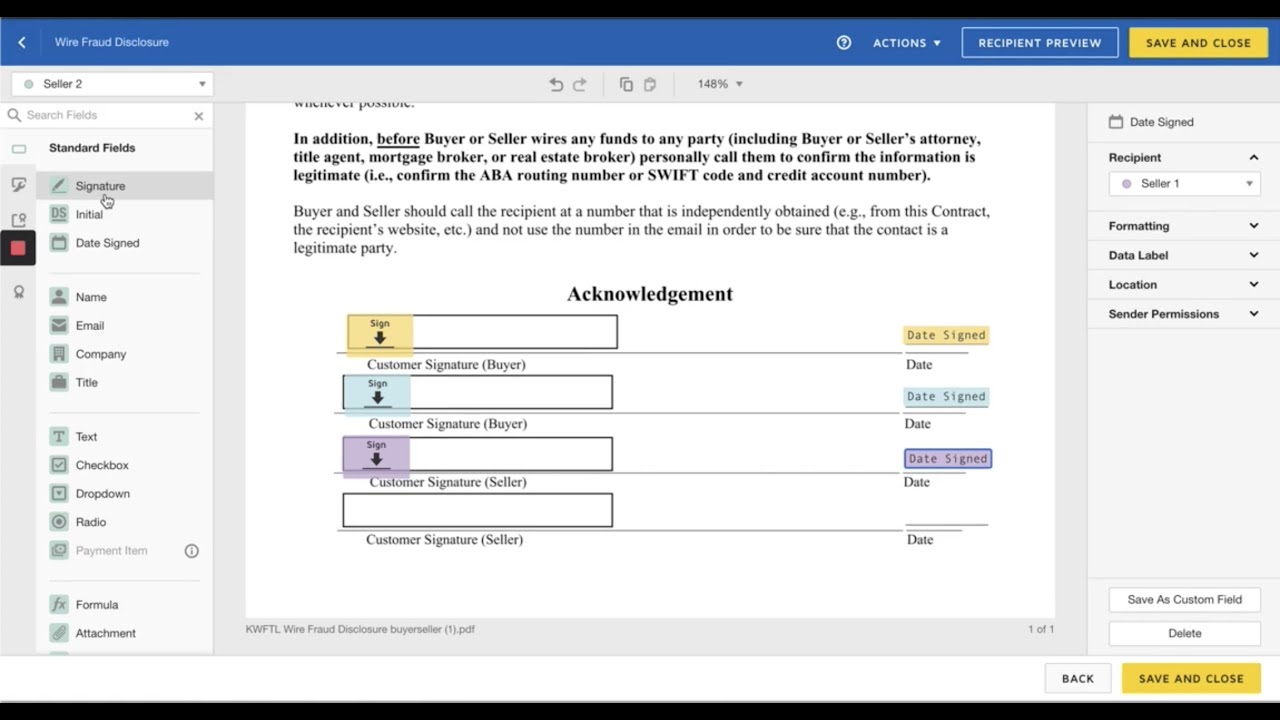
Task: Collapse the Recipient section
Action: click(1253, 157)
